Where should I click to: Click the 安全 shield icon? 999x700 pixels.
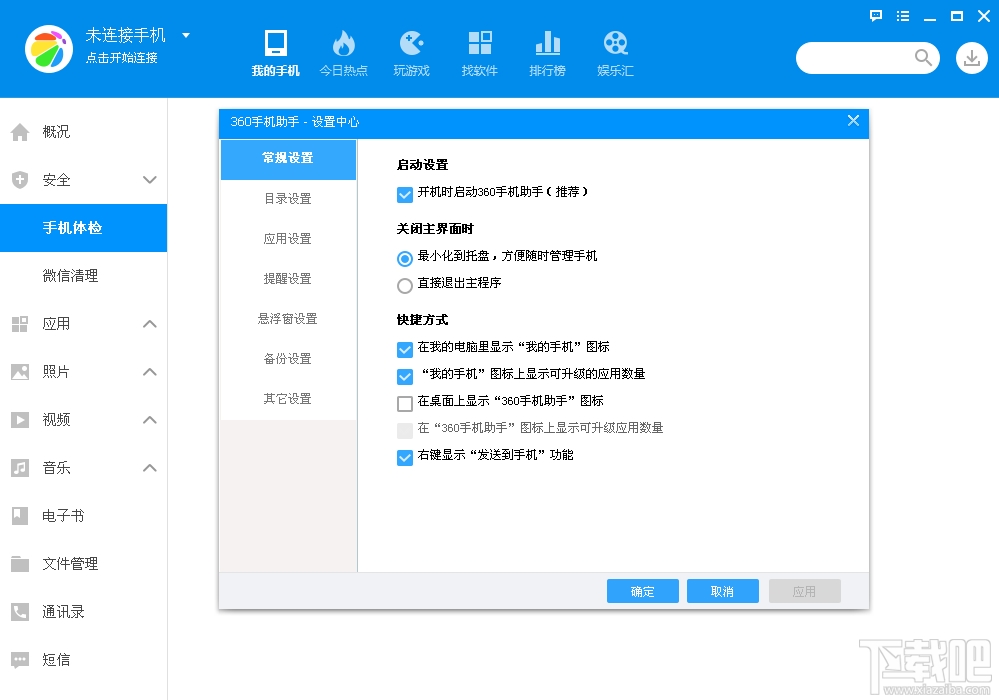point(20,180)
